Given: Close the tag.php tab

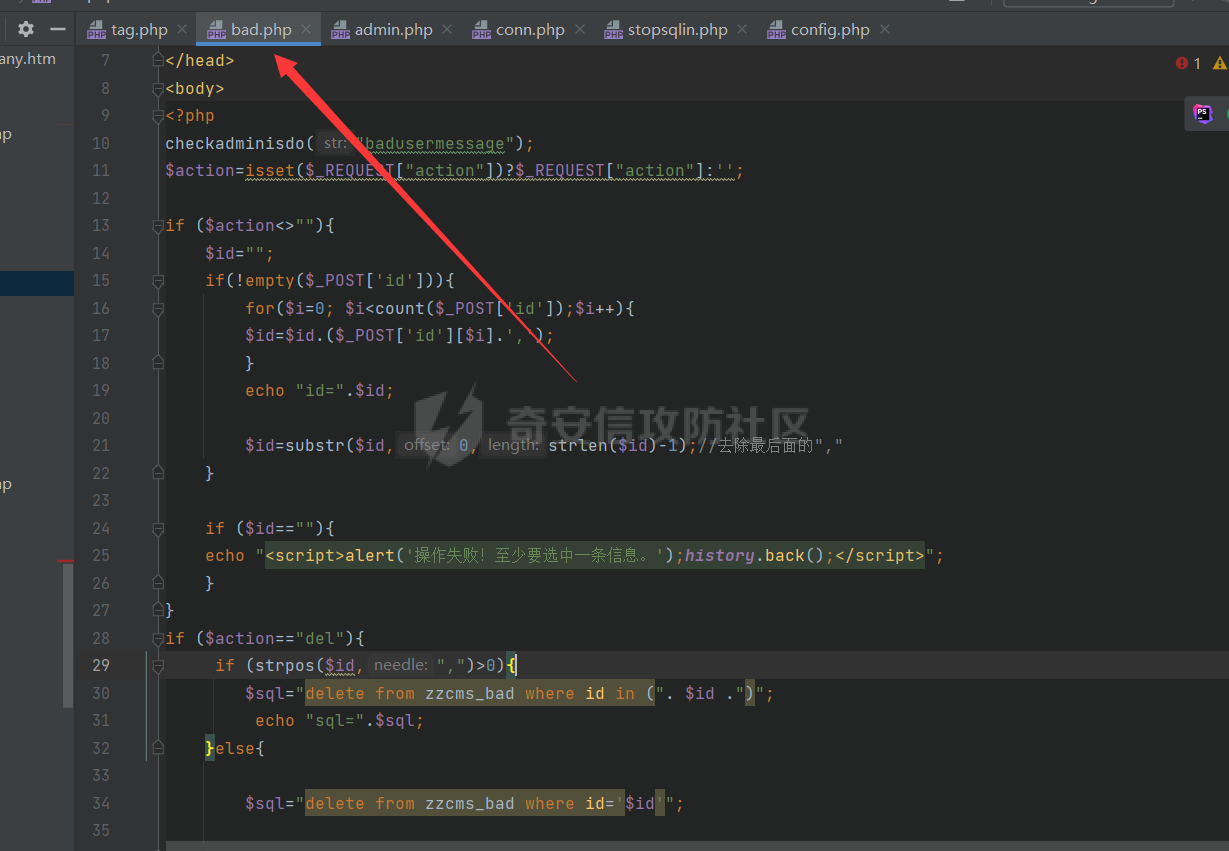Looking at the screenshot, I should pos(182,30).
